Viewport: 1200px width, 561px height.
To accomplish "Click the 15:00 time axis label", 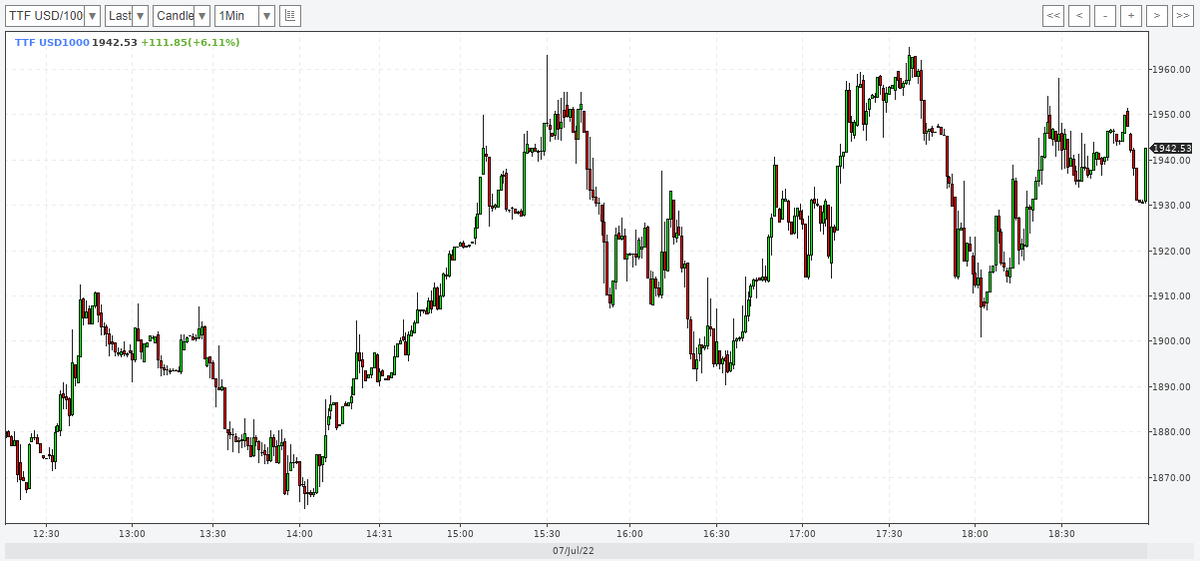I will click(x=460, y=534).
